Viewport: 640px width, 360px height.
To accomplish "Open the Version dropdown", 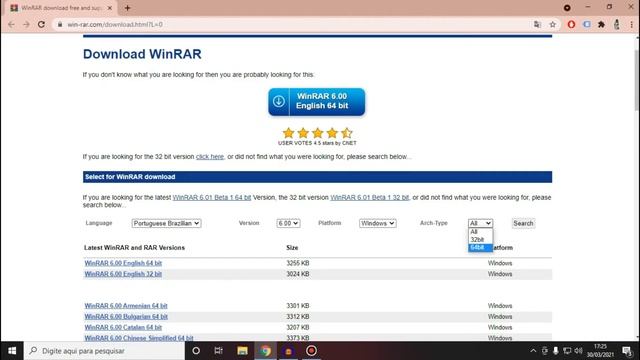I will pos(288,223).
